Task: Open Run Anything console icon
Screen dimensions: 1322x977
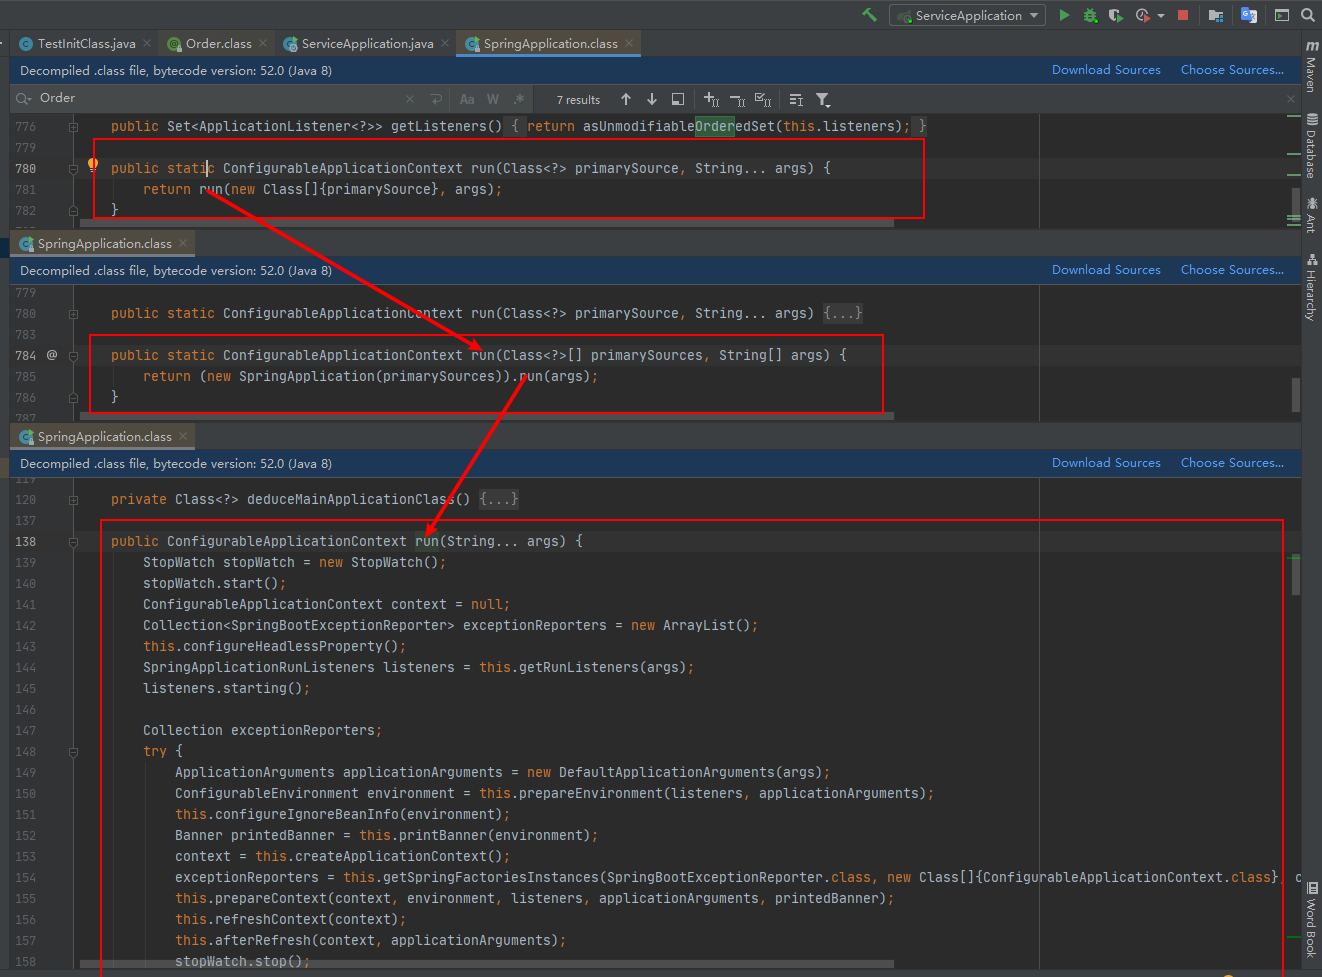Action: click(1282, 15)
